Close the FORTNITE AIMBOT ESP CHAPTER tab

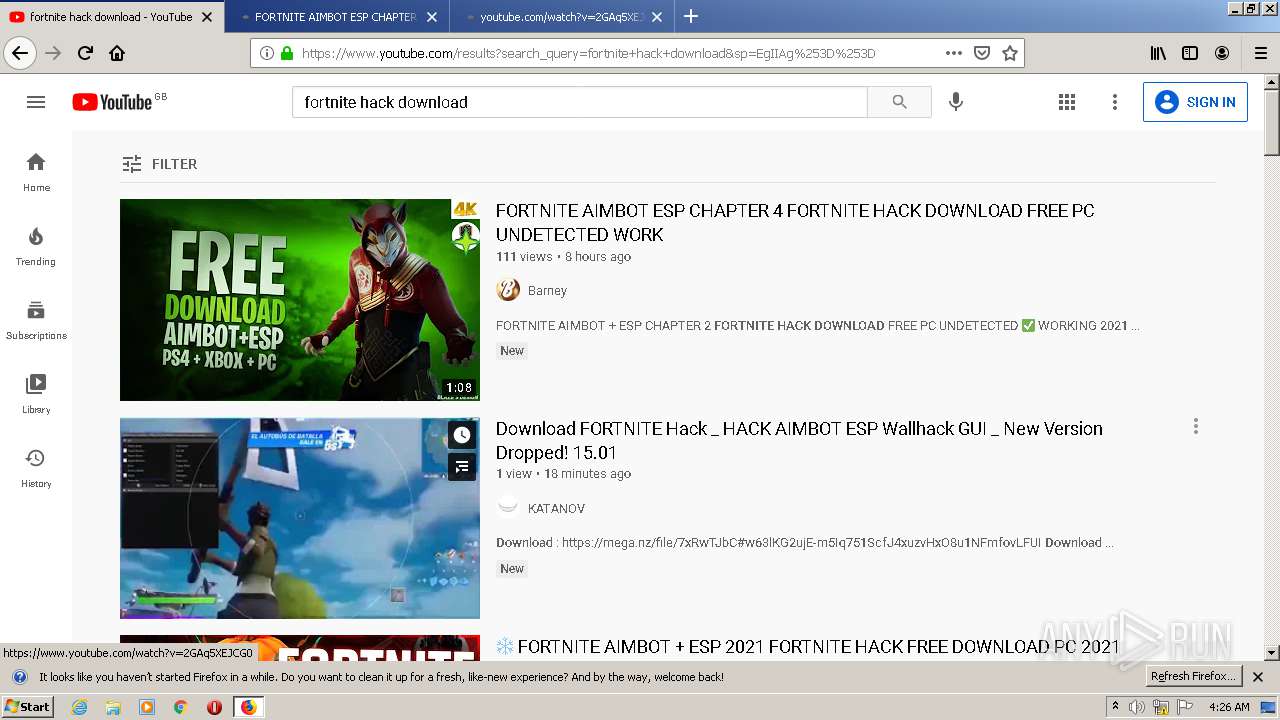(432, 16)
